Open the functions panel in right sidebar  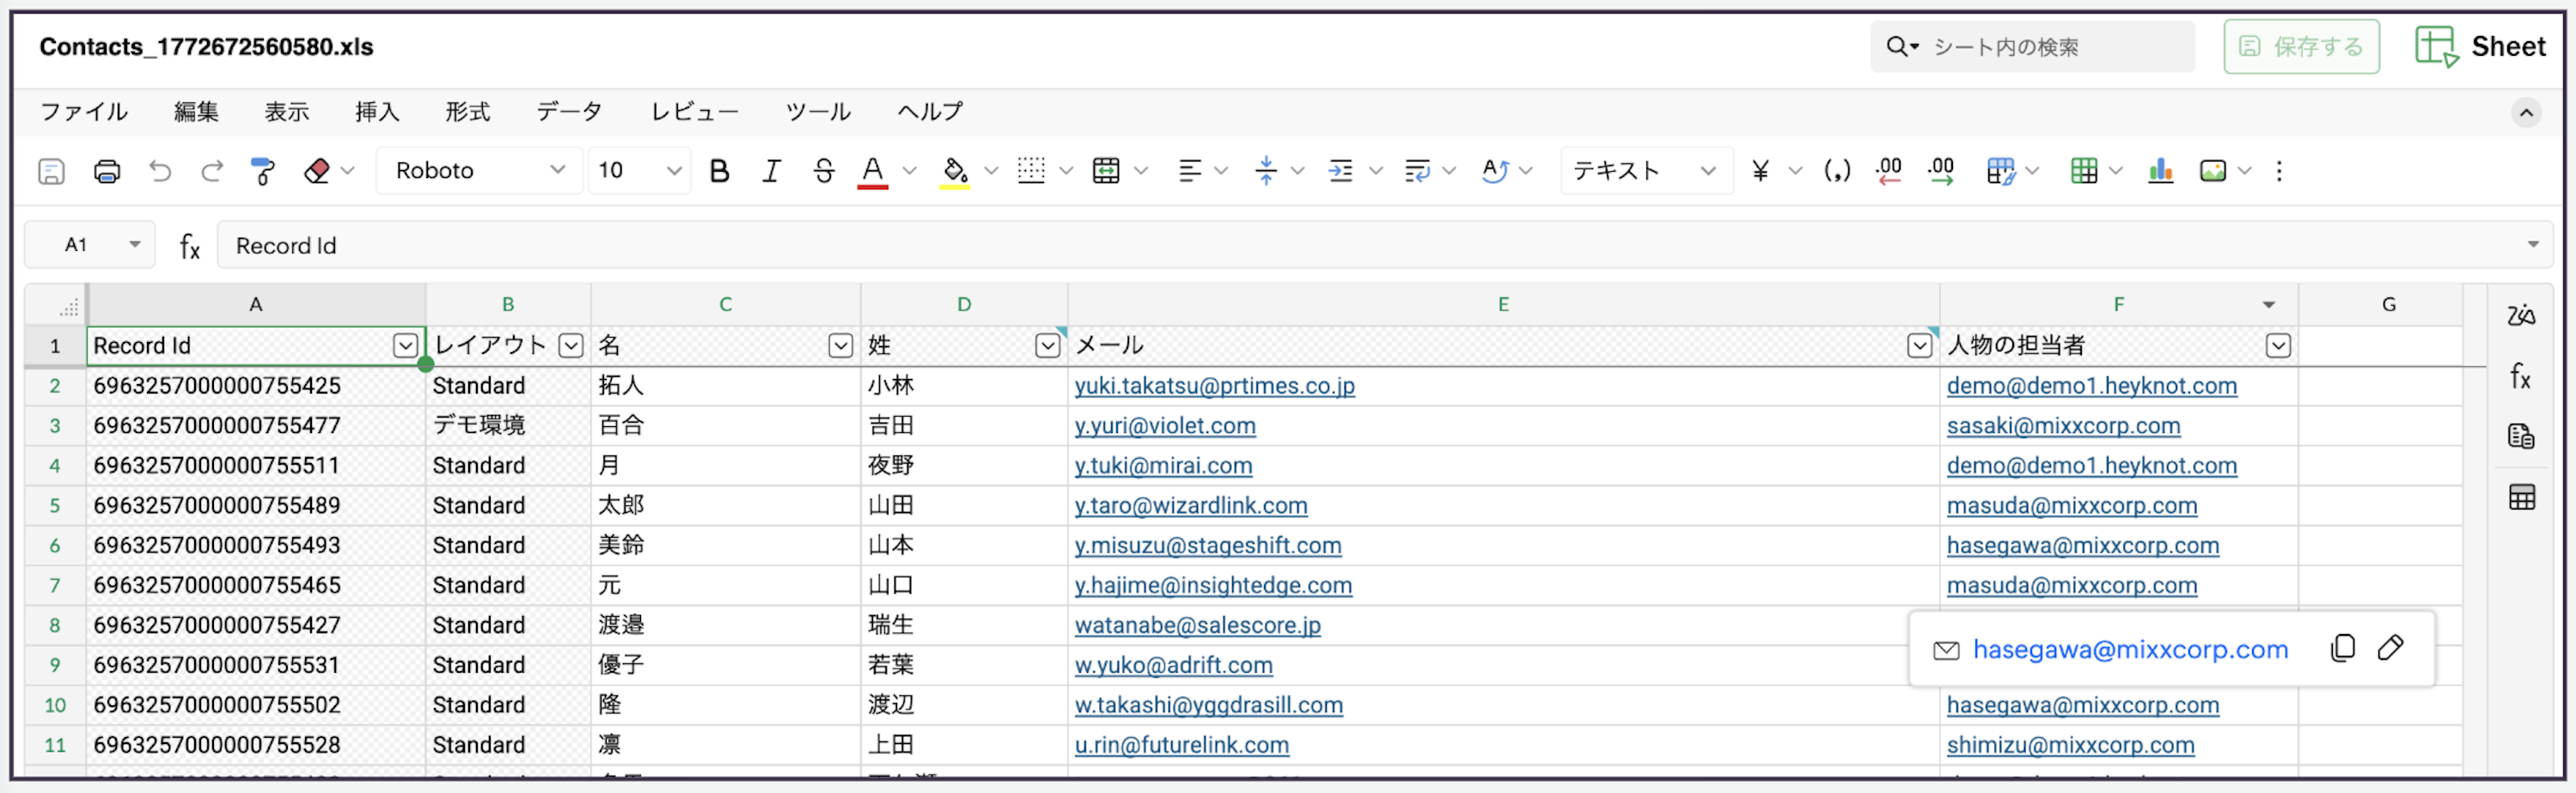click(x=2521, y=376)
